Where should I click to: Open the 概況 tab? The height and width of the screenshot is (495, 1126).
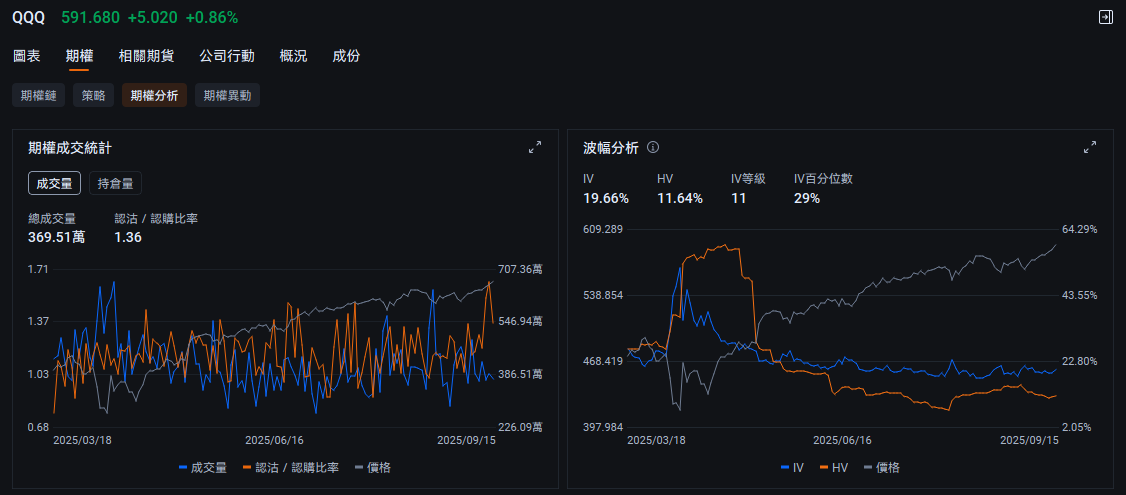(x=294, y=56)
